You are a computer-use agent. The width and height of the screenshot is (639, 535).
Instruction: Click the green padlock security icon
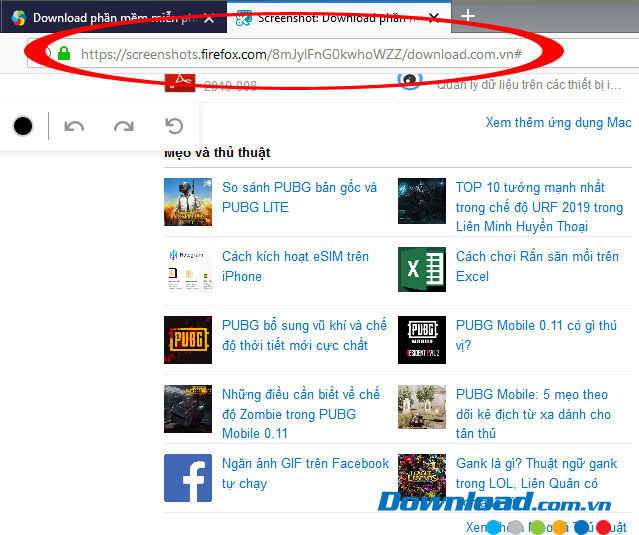point(64,53)
